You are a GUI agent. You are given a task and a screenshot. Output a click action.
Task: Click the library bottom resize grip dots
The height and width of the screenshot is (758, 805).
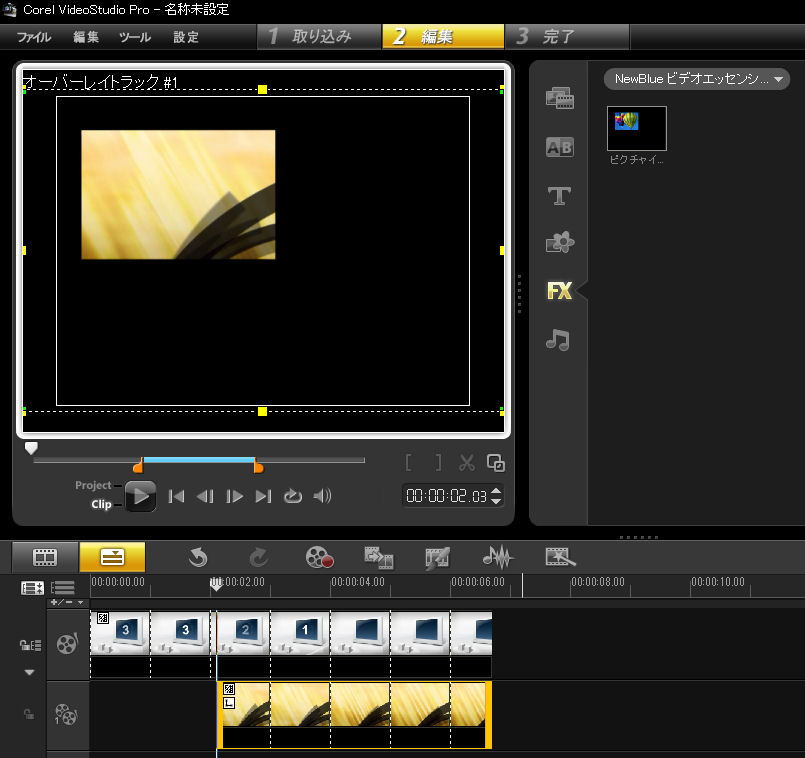[639, 537]
